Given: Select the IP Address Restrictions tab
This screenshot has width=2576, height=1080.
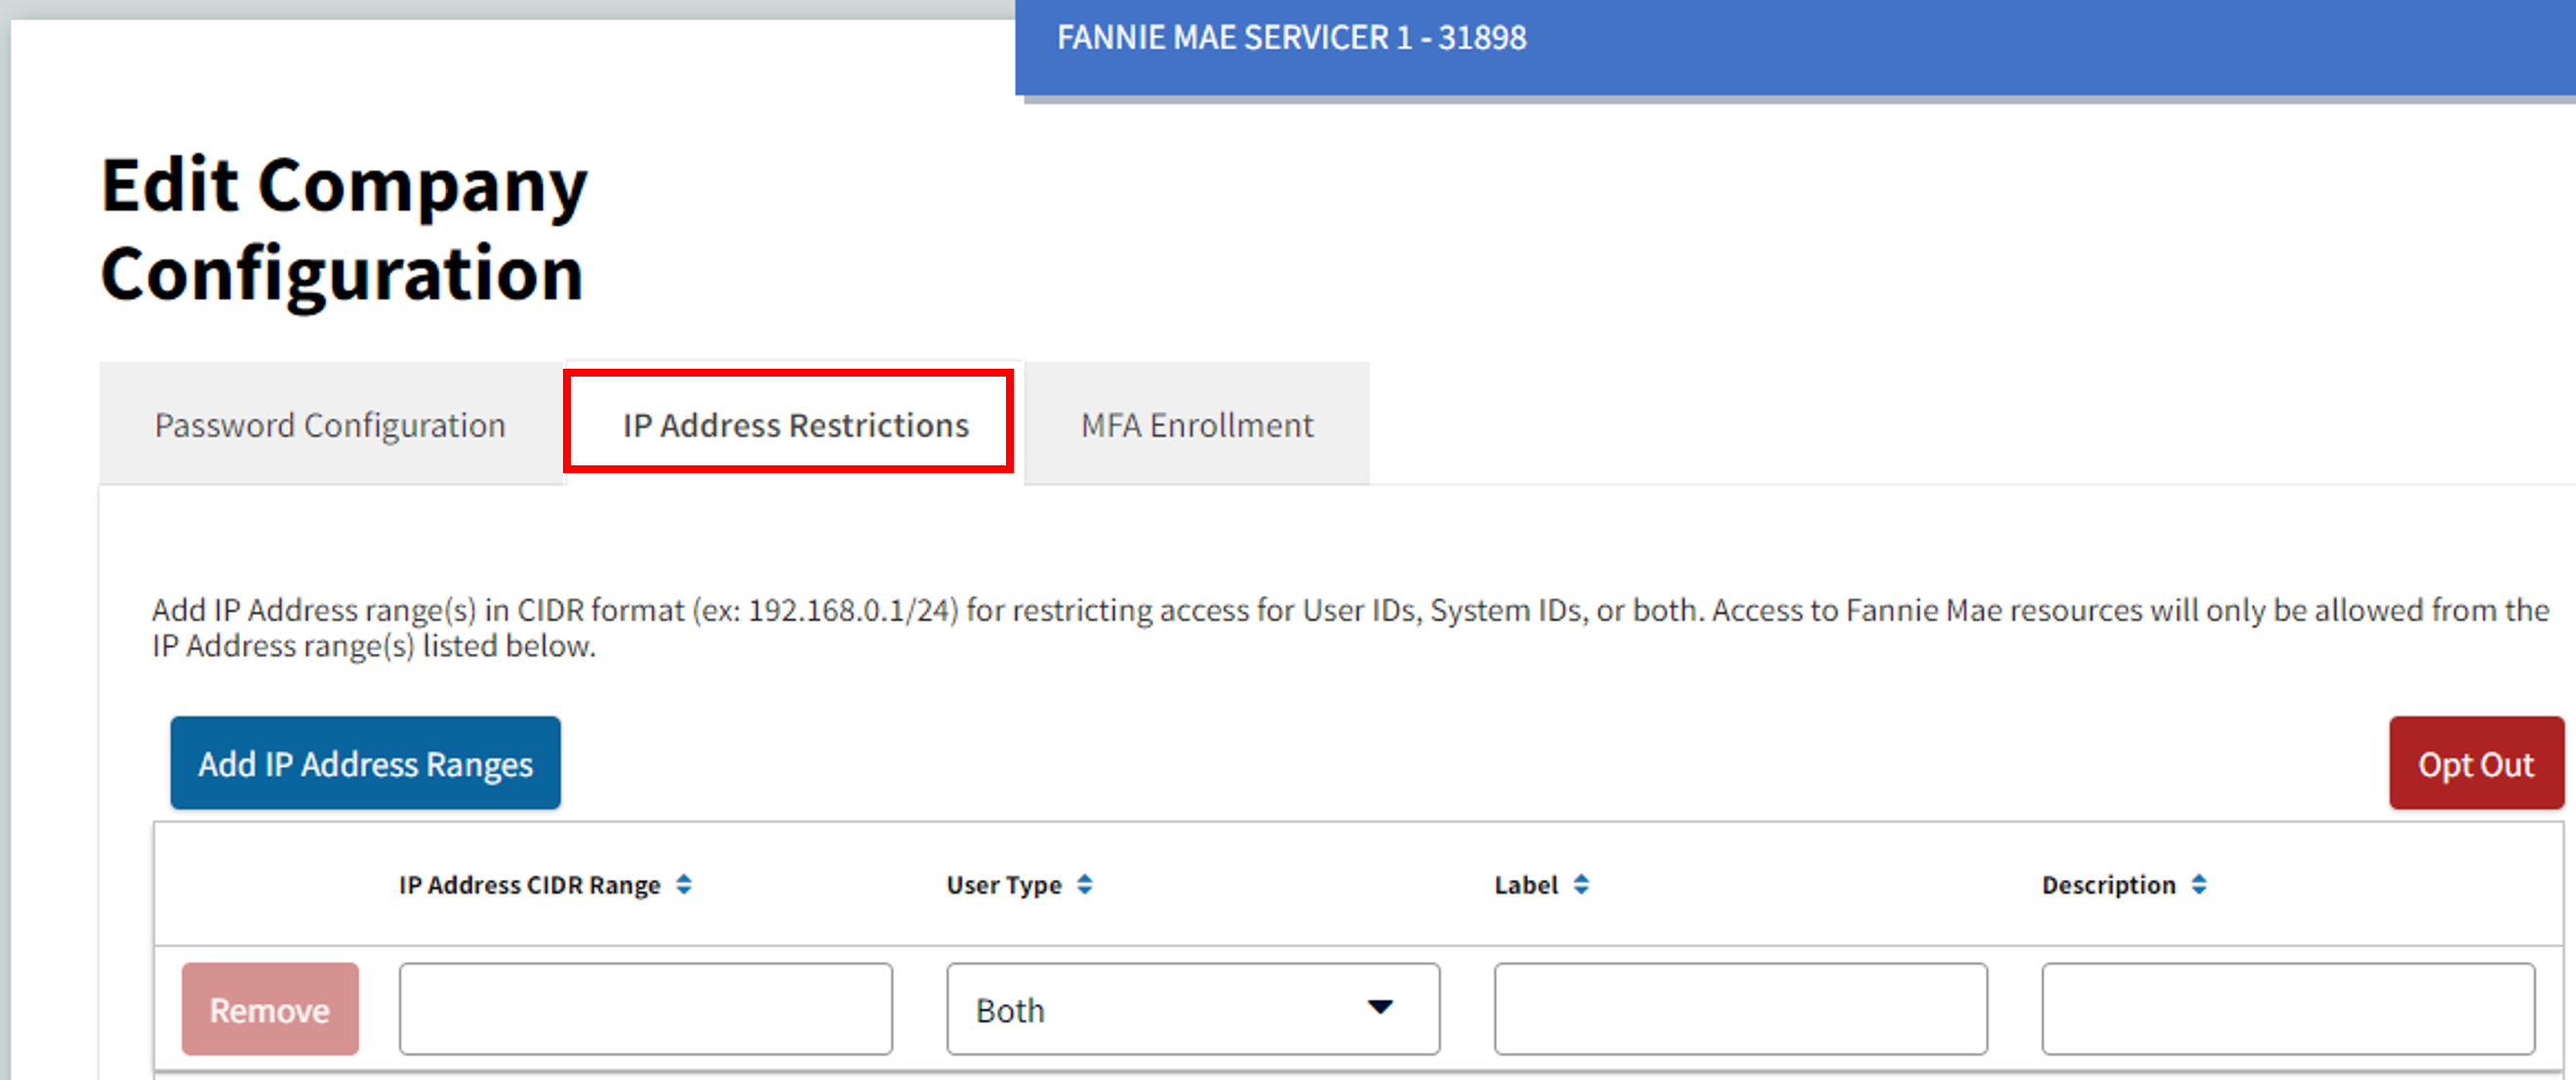Looking at the screenshot, I should click(793, 424).
